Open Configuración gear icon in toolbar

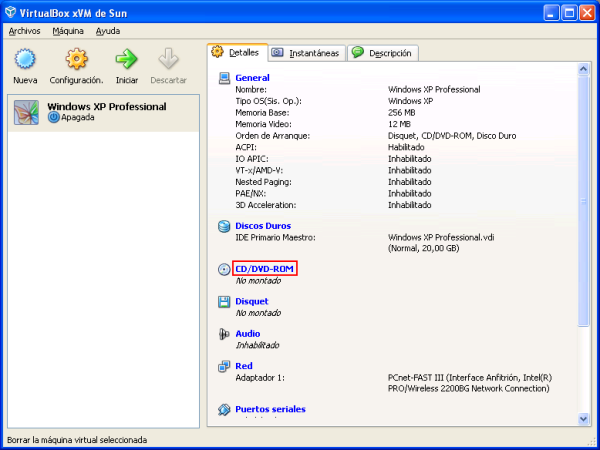(x=76, y=60)
